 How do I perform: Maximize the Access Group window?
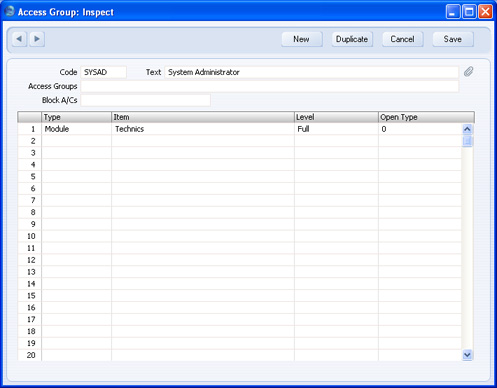tap(469, 12)
